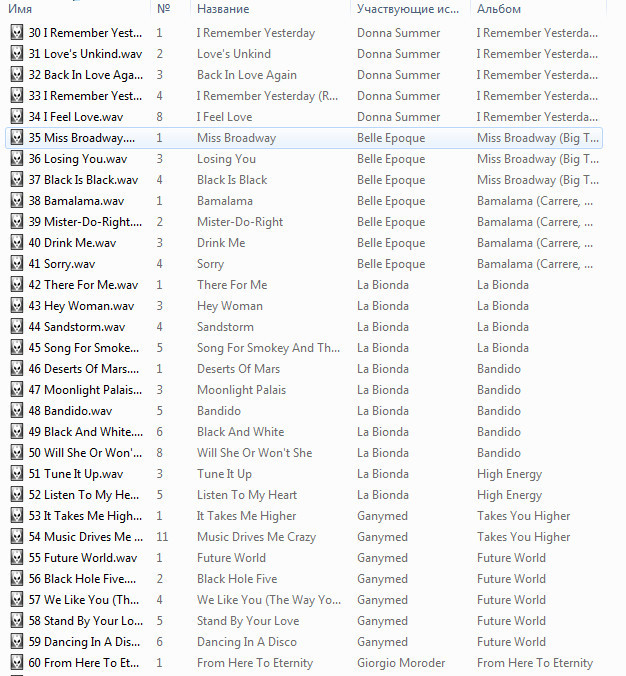
Task: Click file icon of 37 Black Is Black.wav
Action: [17, 180]
